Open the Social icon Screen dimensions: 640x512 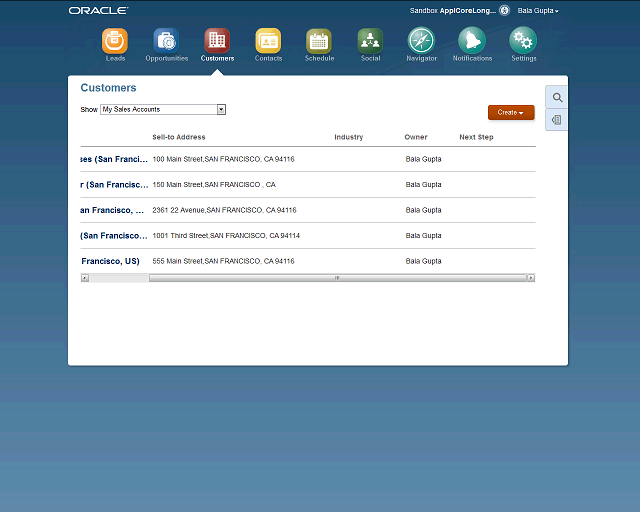[370, 41]
